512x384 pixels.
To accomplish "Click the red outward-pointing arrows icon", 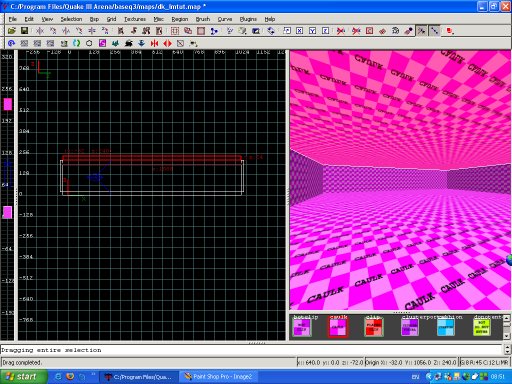I will click(167, 43).
